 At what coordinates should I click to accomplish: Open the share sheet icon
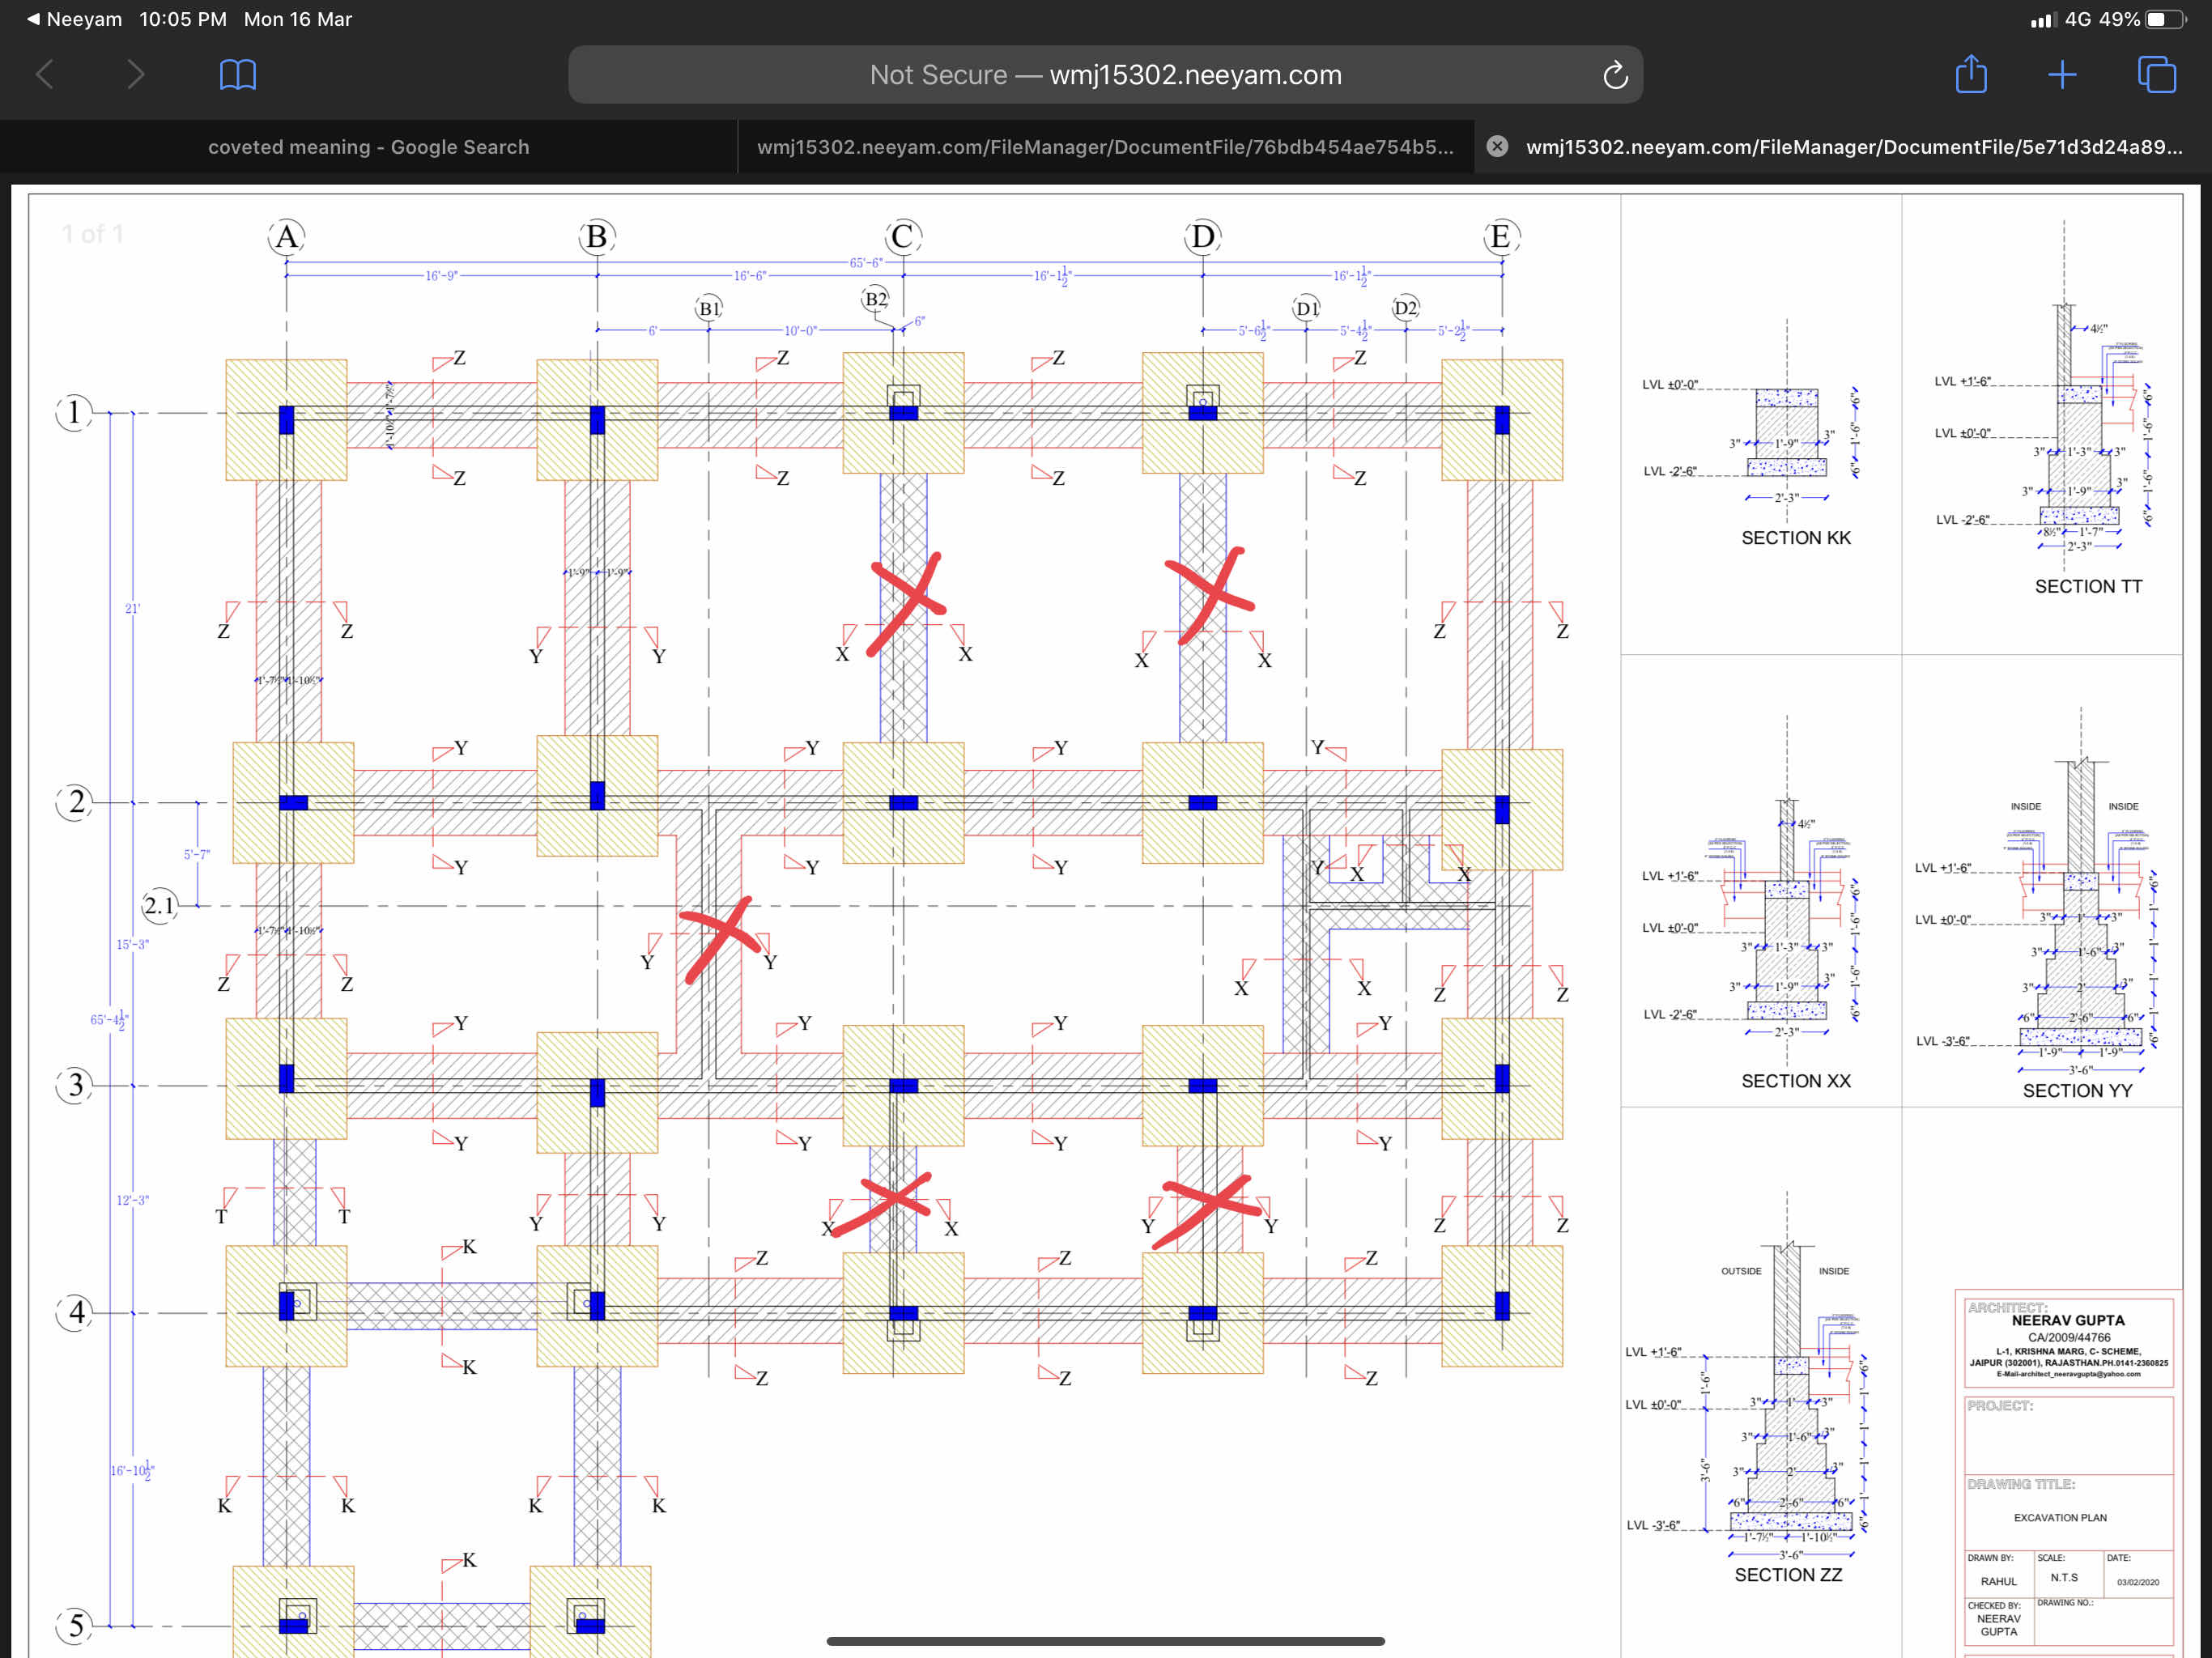pos(1970,74)
